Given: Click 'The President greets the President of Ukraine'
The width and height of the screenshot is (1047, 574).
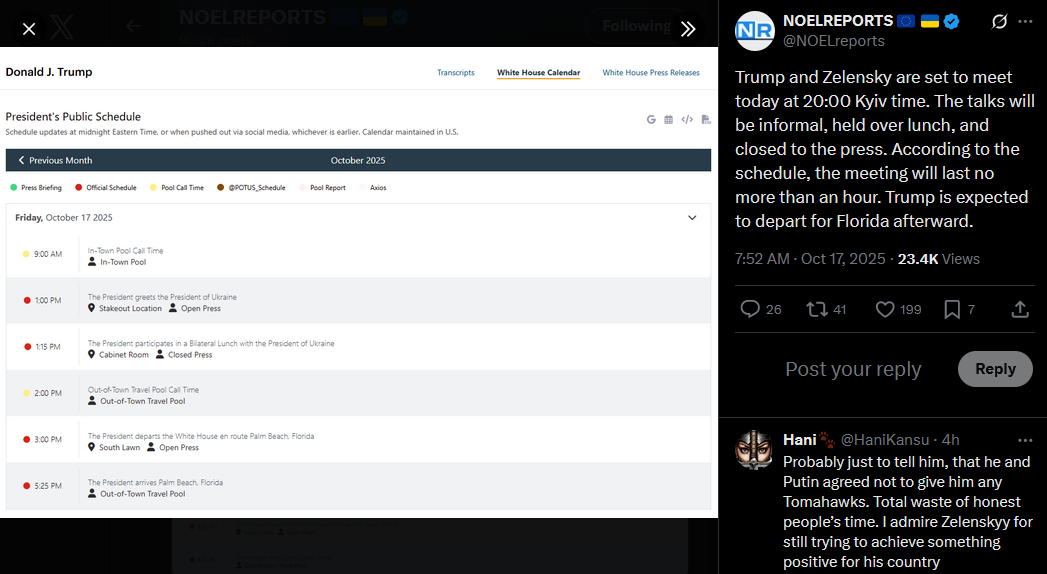Looking at the screenshot, I should pos(162,296).
